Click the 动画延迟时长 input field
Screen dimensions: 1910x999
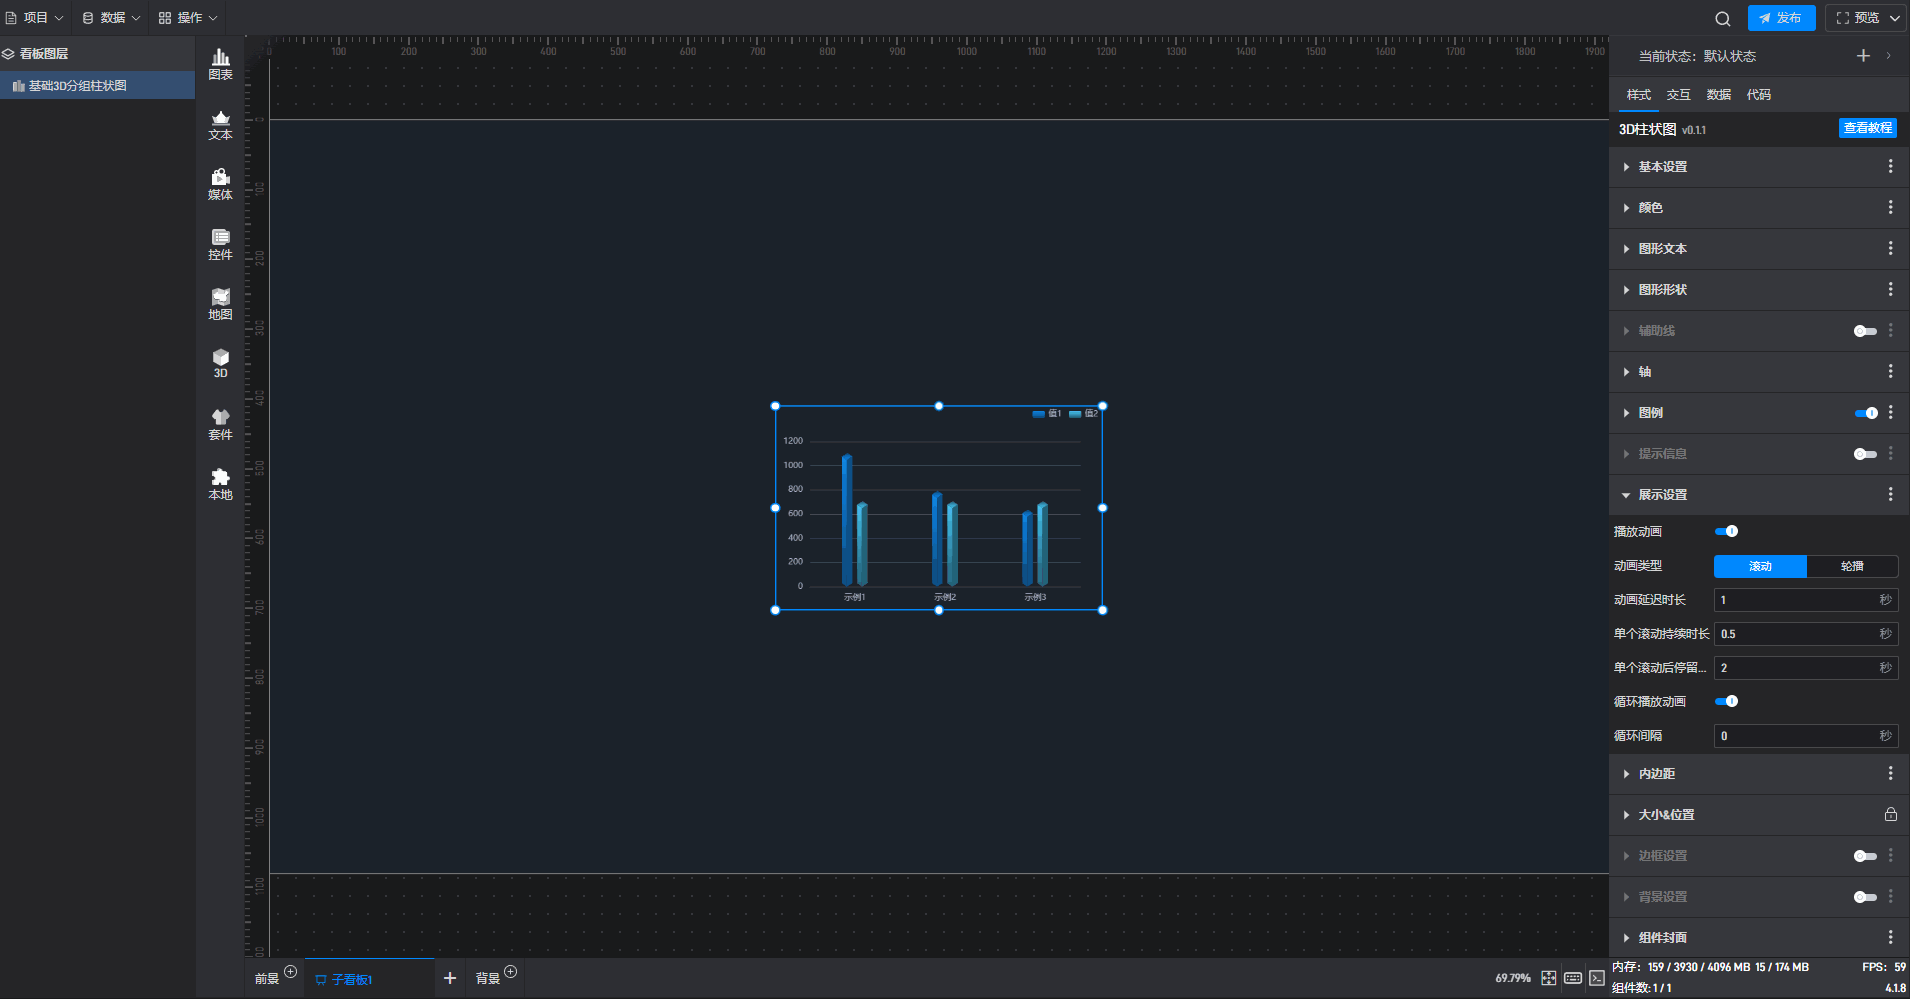(x=1796, y=600)
